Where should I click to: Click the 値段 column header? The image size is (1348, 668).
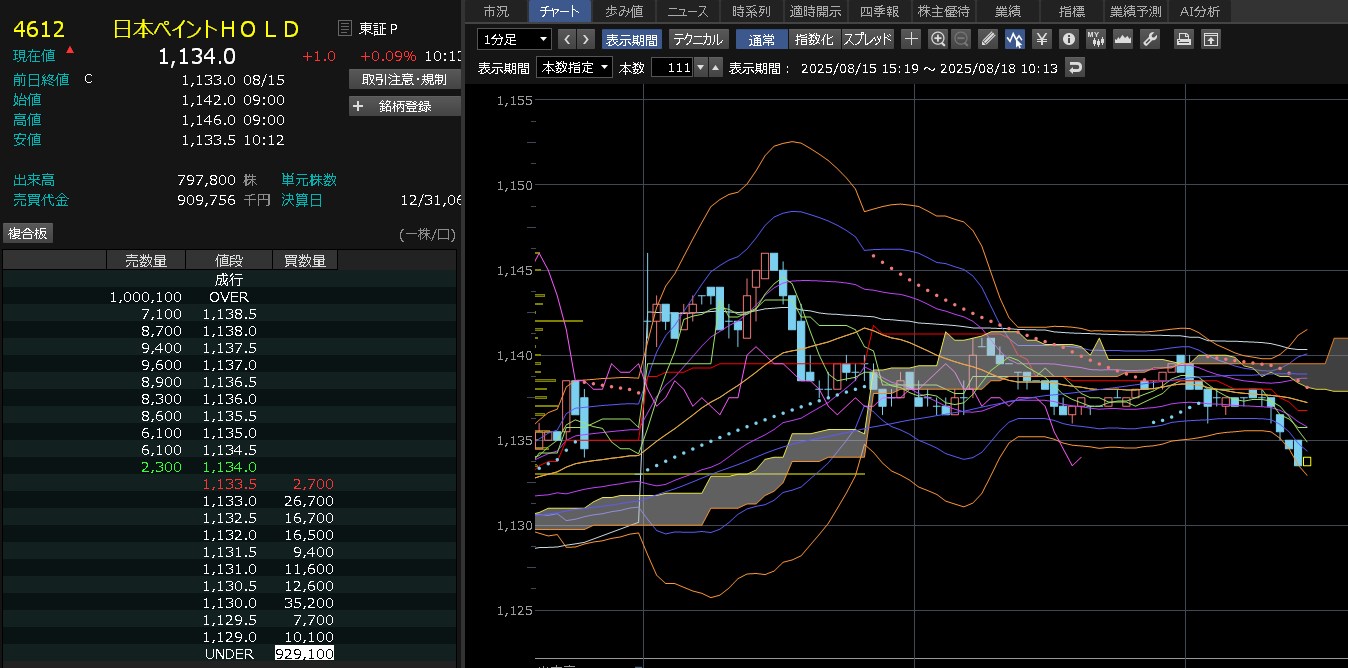[229, 261]
